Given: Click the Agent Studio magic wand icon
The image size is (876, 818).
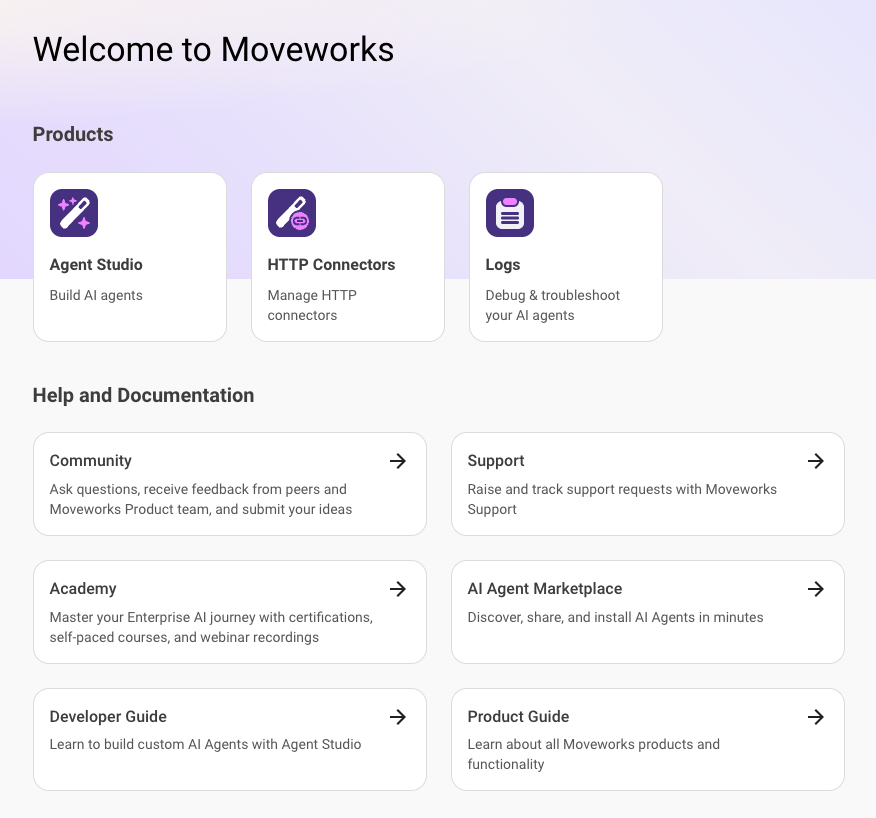Looking at the screenshot, I should (74, 213).
